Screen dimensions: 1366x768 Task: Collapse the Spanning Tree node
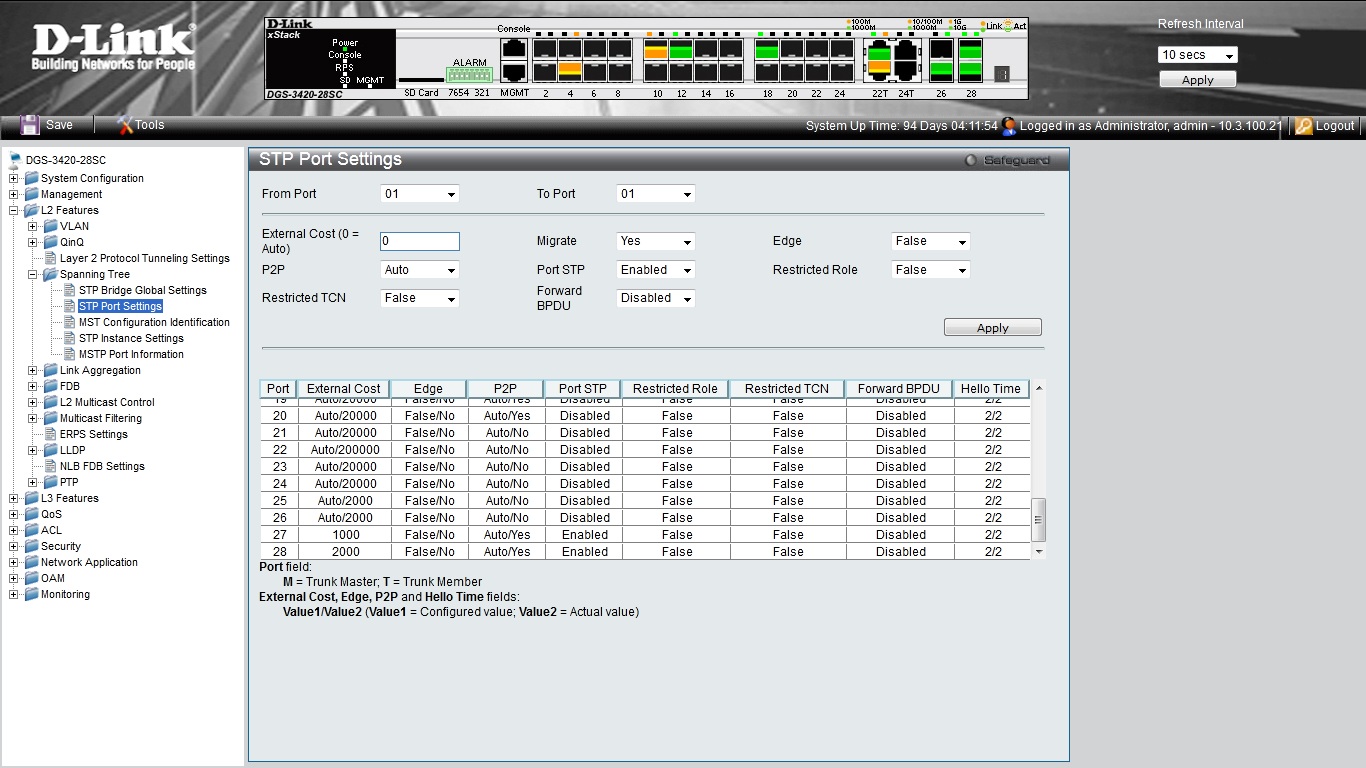[33, 274]
